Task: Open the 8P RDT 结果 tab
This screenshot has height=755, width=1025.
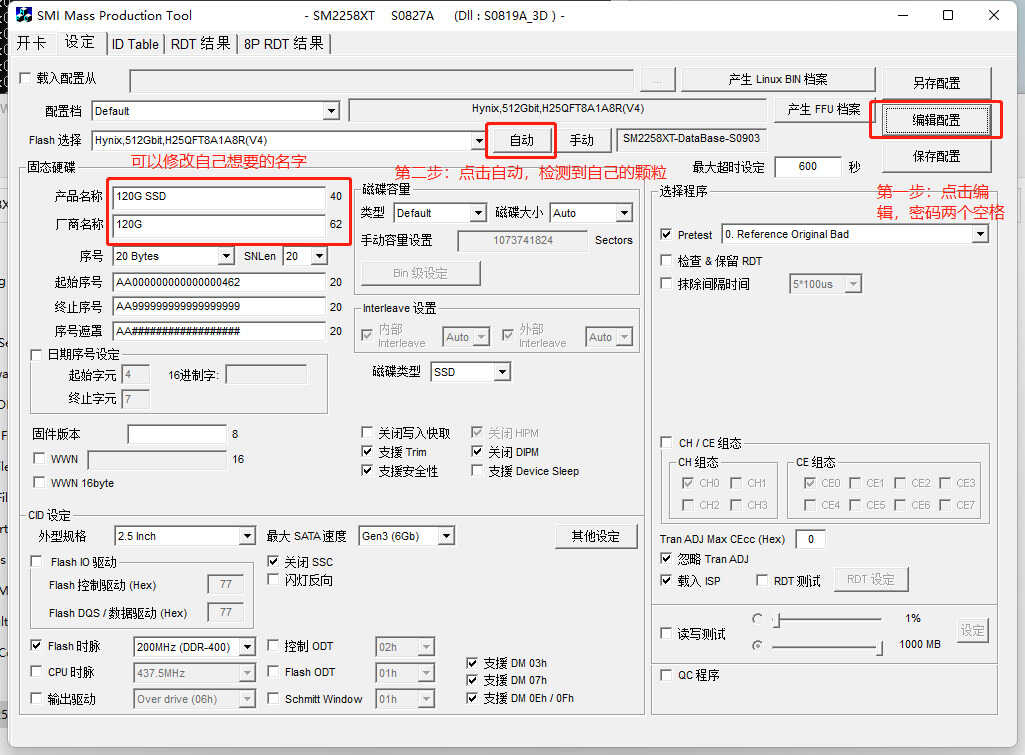Action: [284, 44]
